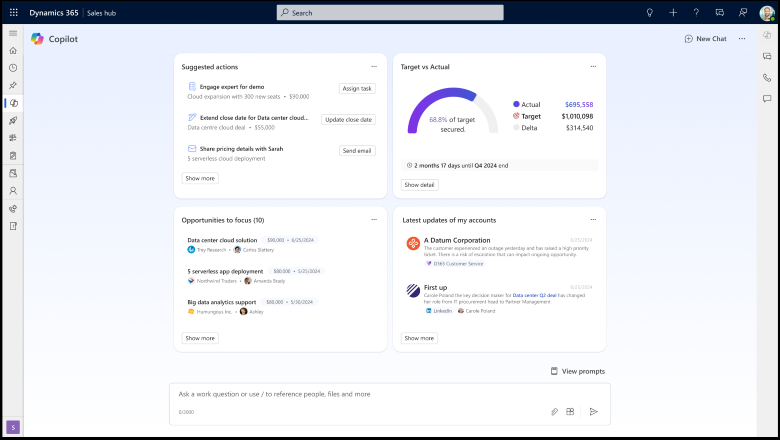
Task: Click the Actual legend purple dot
Action: click(x=516, y=104)
